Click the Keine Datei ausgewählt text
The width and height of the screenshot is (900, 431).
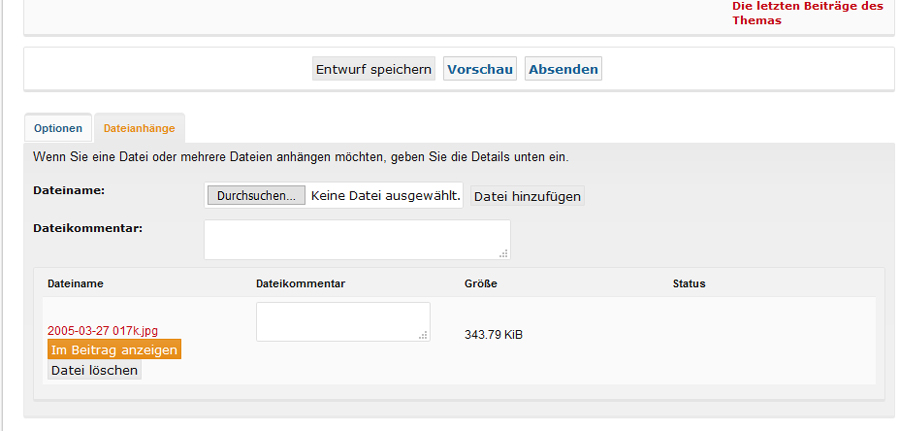385,196
